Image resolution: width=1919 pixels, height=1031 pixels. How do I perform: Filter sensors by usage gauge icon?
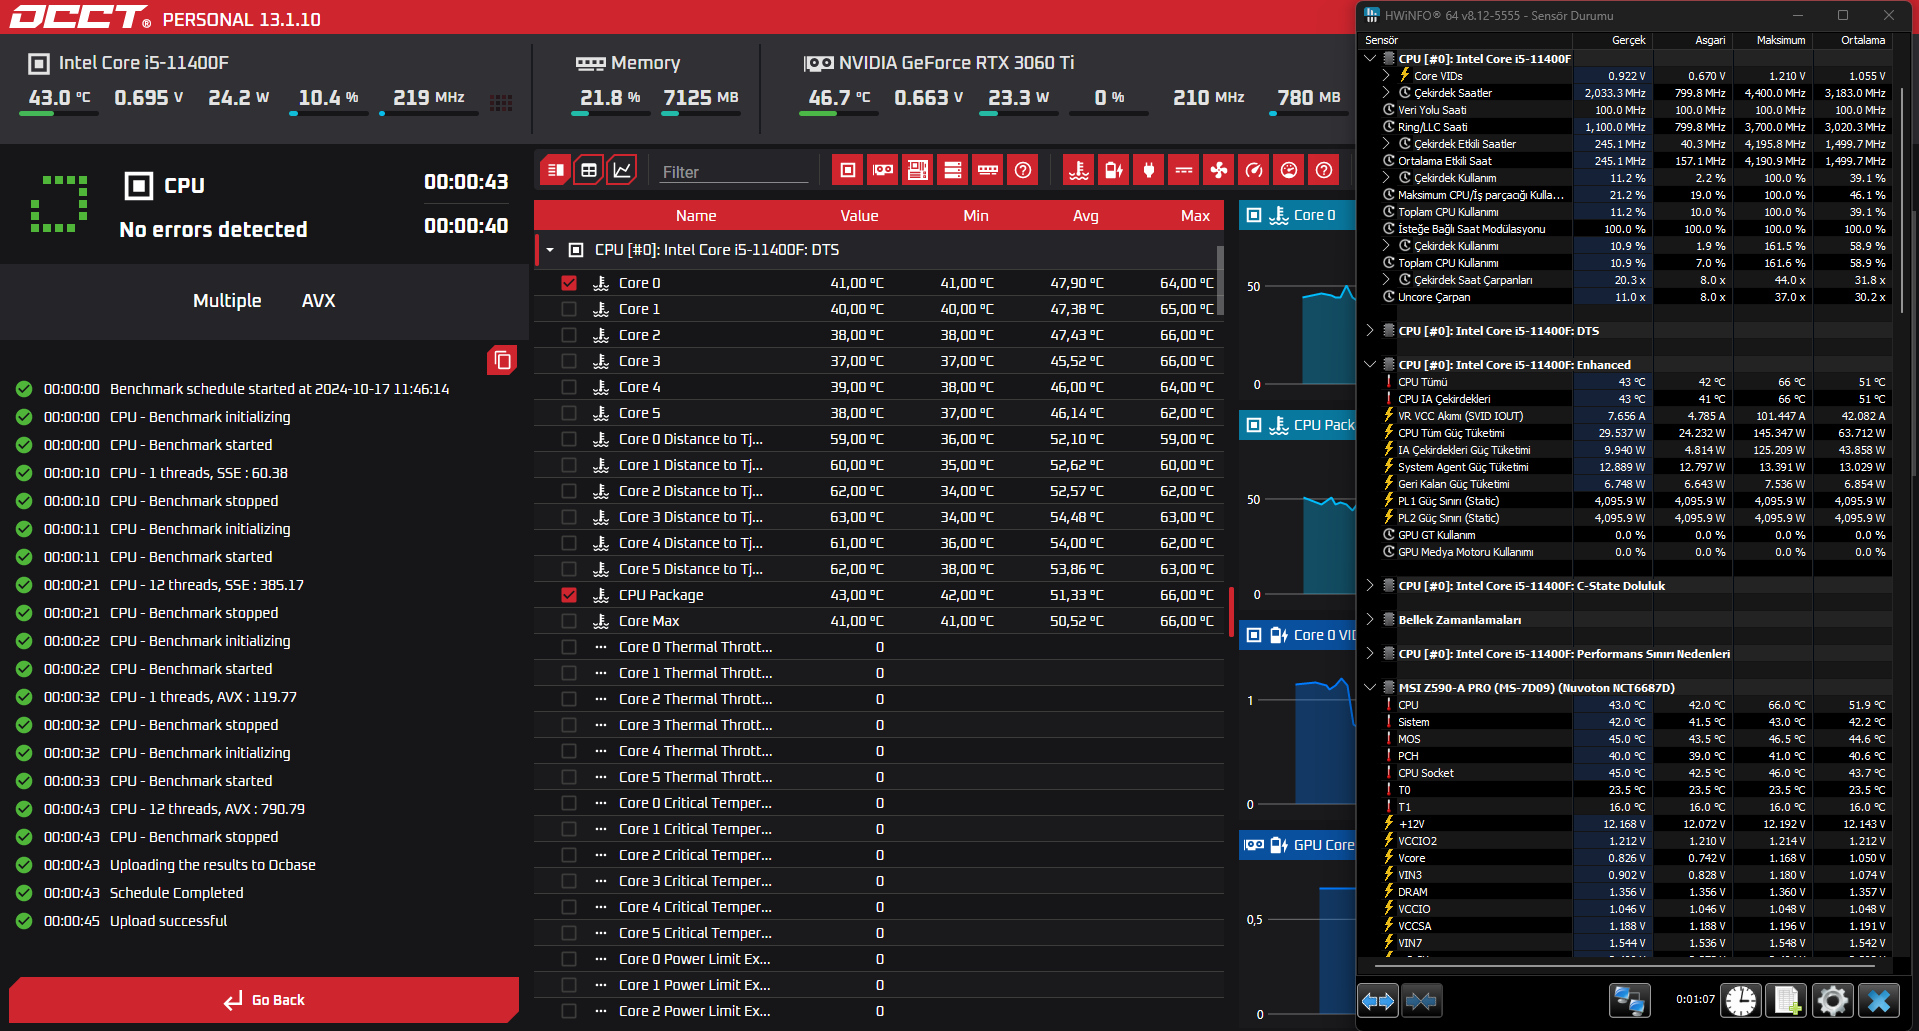pos(1289,170)
